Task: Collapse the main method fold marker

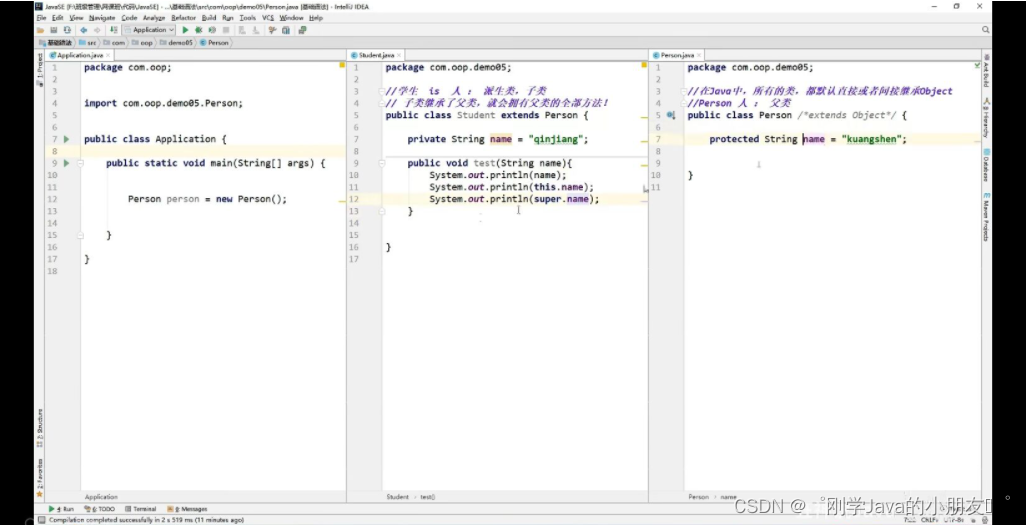Action: [80, 163]
